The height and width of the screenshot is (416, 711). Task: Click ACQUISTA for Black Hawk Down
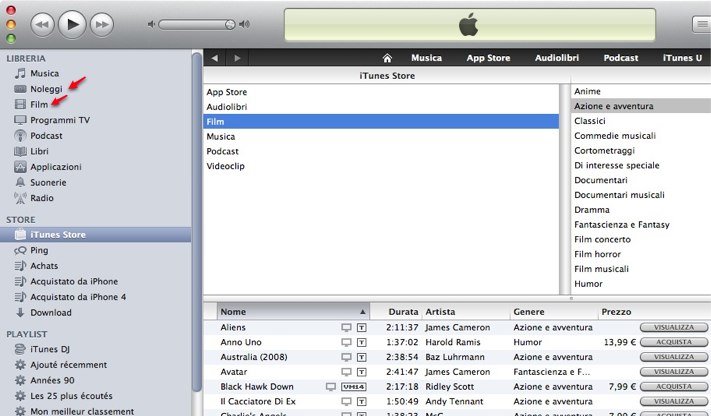[x=674, y=387]
